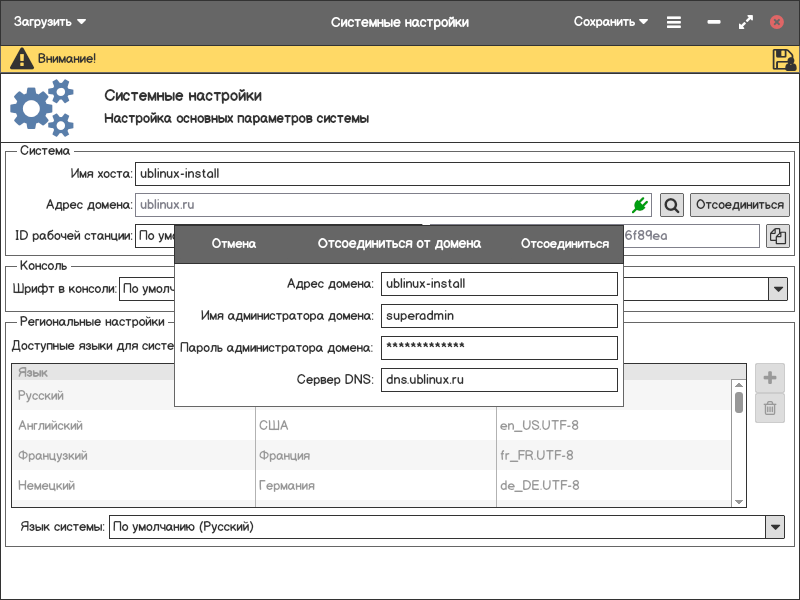
Task: Confirm with dialog's Отсоединиться button
Action: pos(564,244)
